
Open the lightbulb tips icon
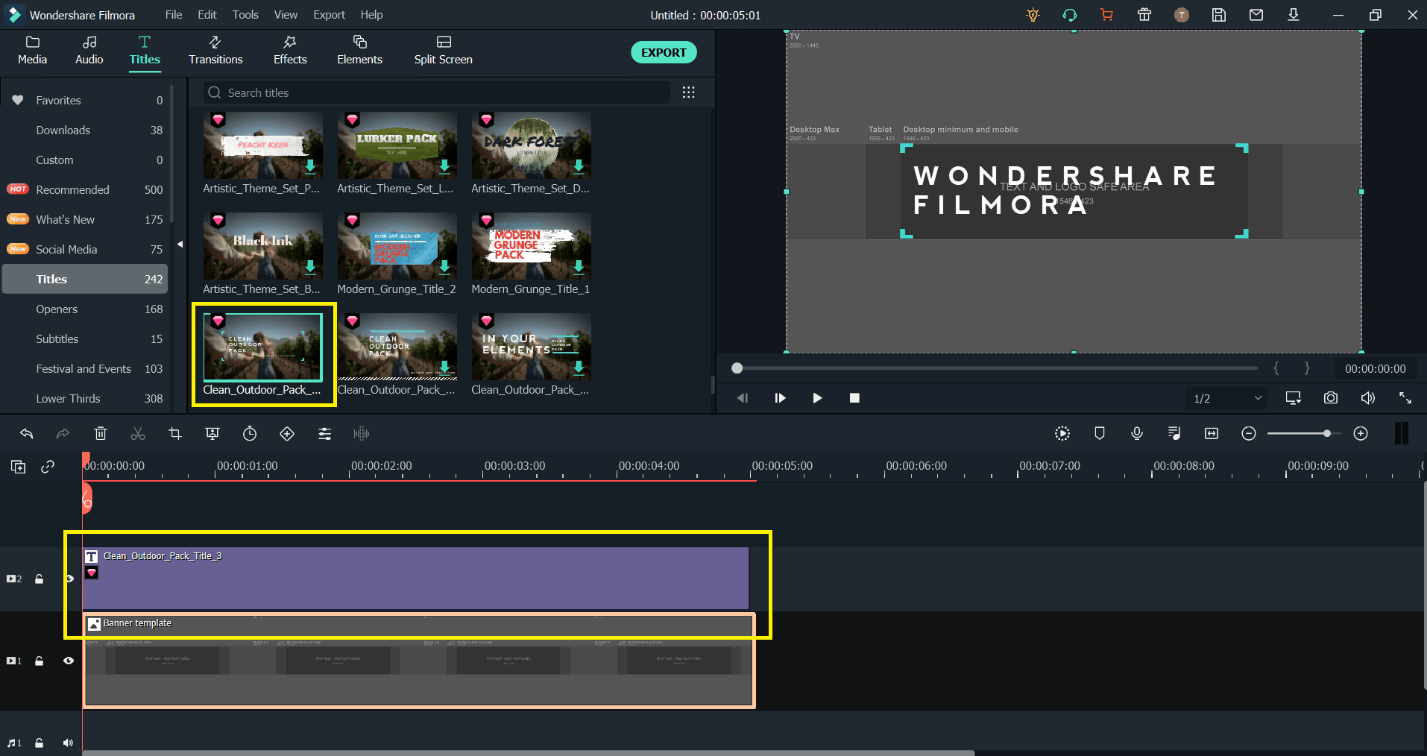(1033, 15)
